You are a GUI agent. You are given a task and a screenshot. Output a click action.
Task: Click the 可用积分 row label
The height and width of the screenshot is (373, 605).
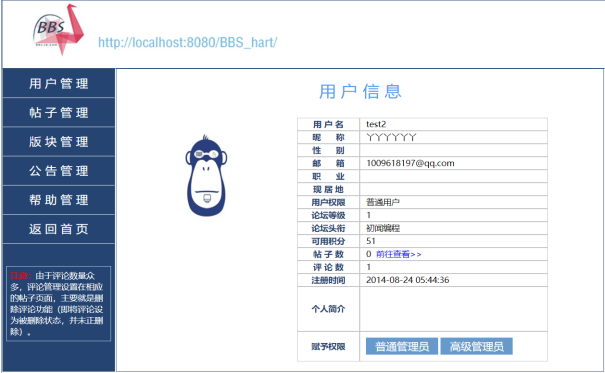click(328, 241)
